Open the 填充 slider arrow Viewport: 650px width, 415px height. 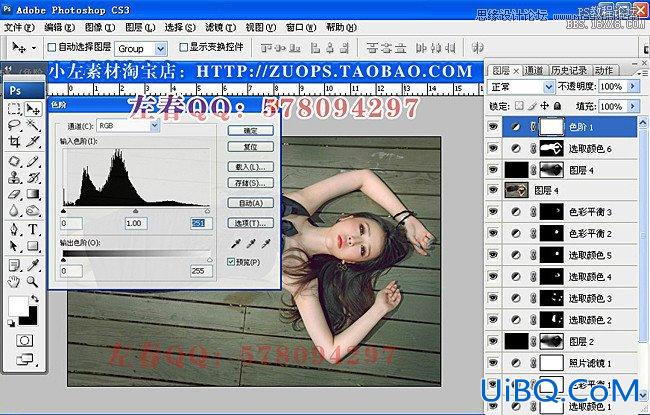tap(633, 107)
